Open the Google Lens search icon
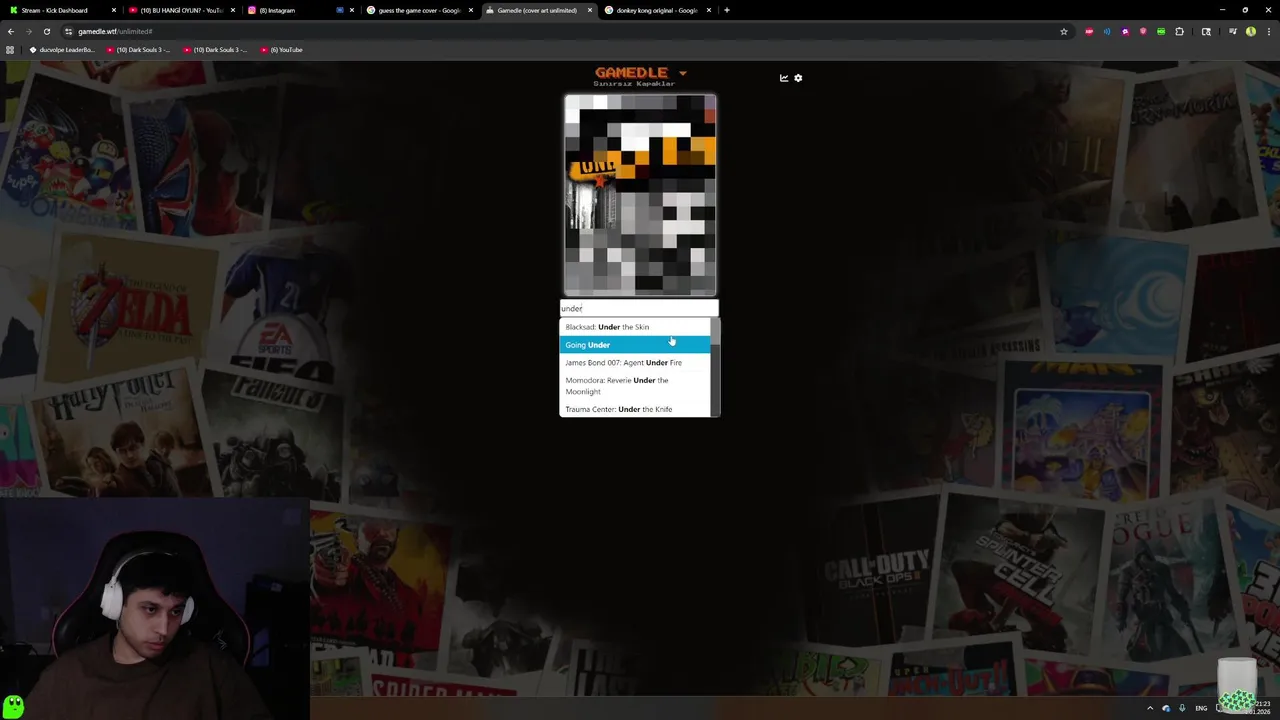The width and height of the screenshot is (1280, 720). [x=1206, y=31]
